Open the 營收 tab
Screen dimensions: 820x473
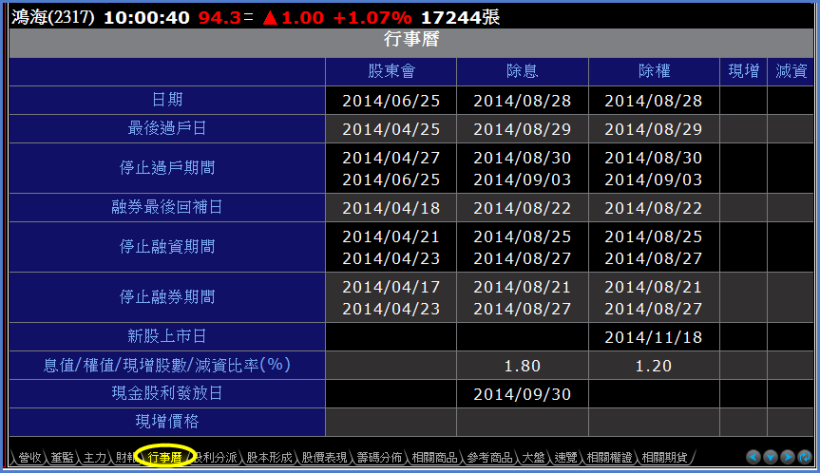point(30,457)
